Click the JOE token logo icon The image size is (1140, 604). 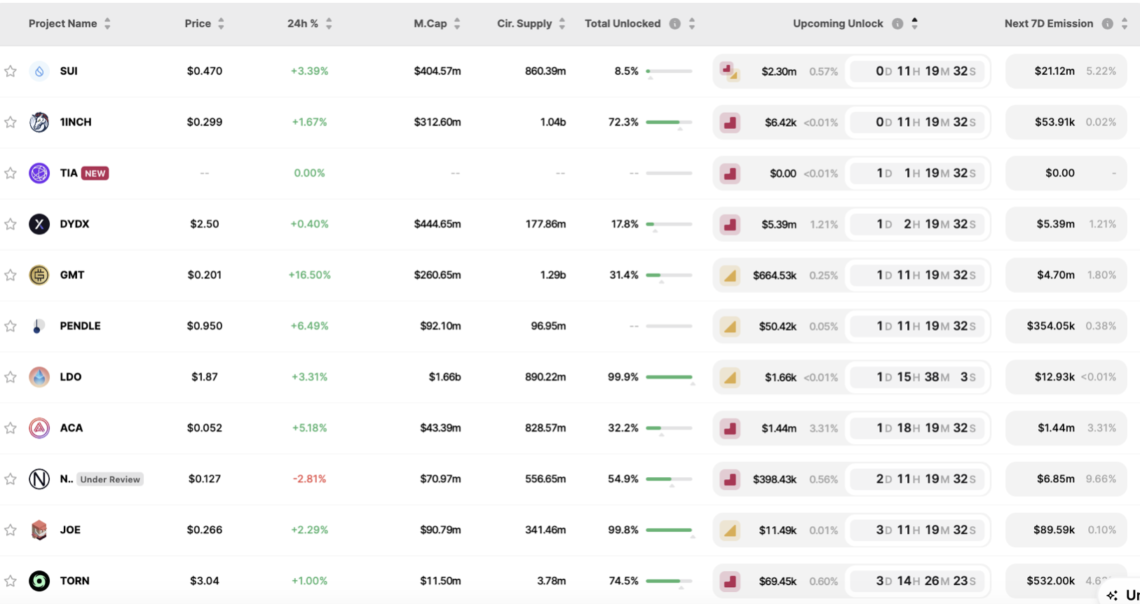click(39, 530)
